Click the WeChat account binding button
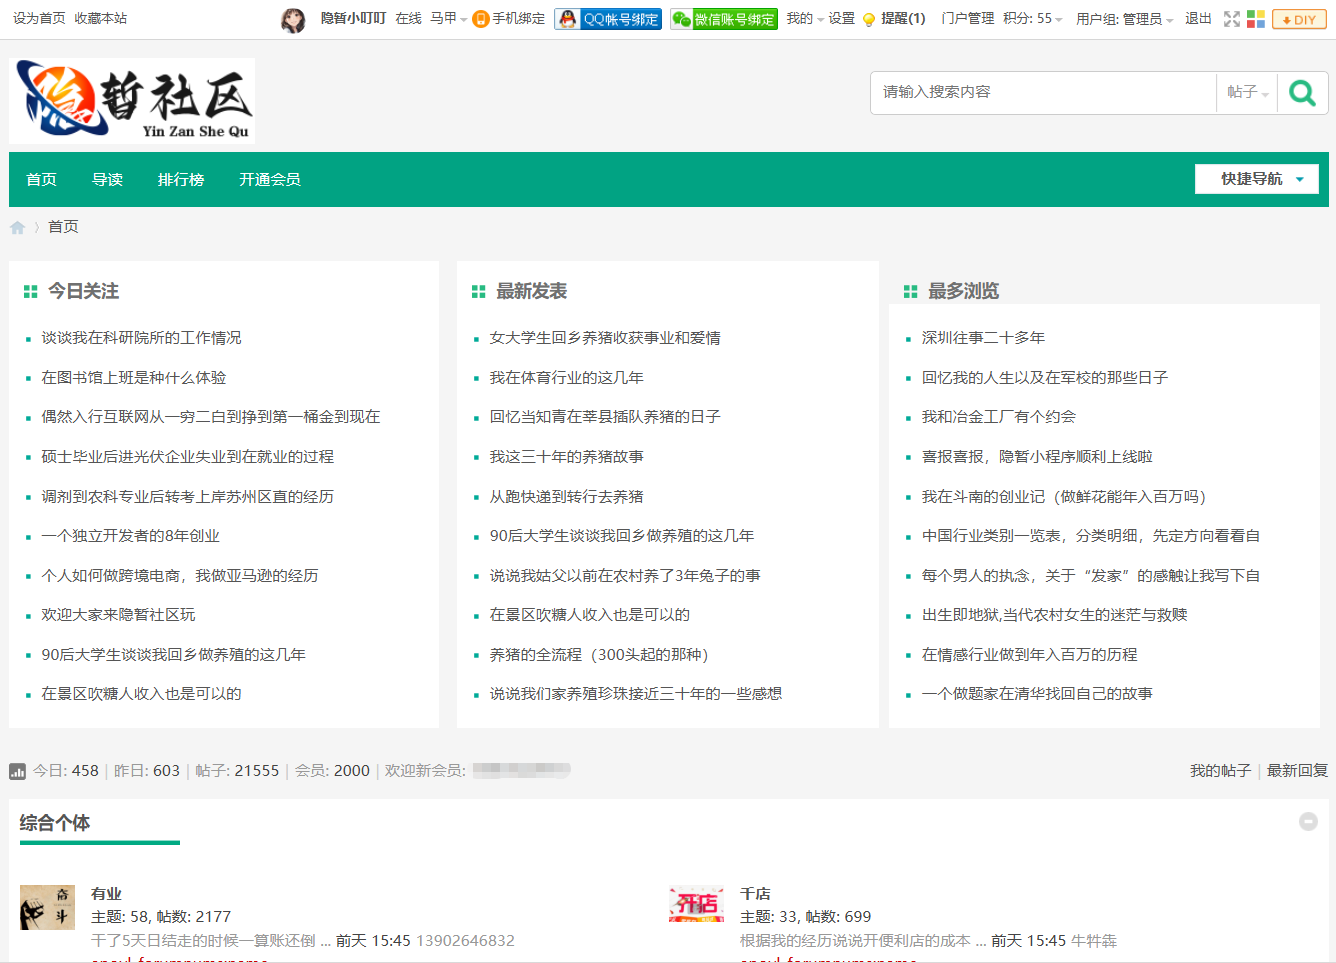1336x963 pixels. click(x=724, y=19)
